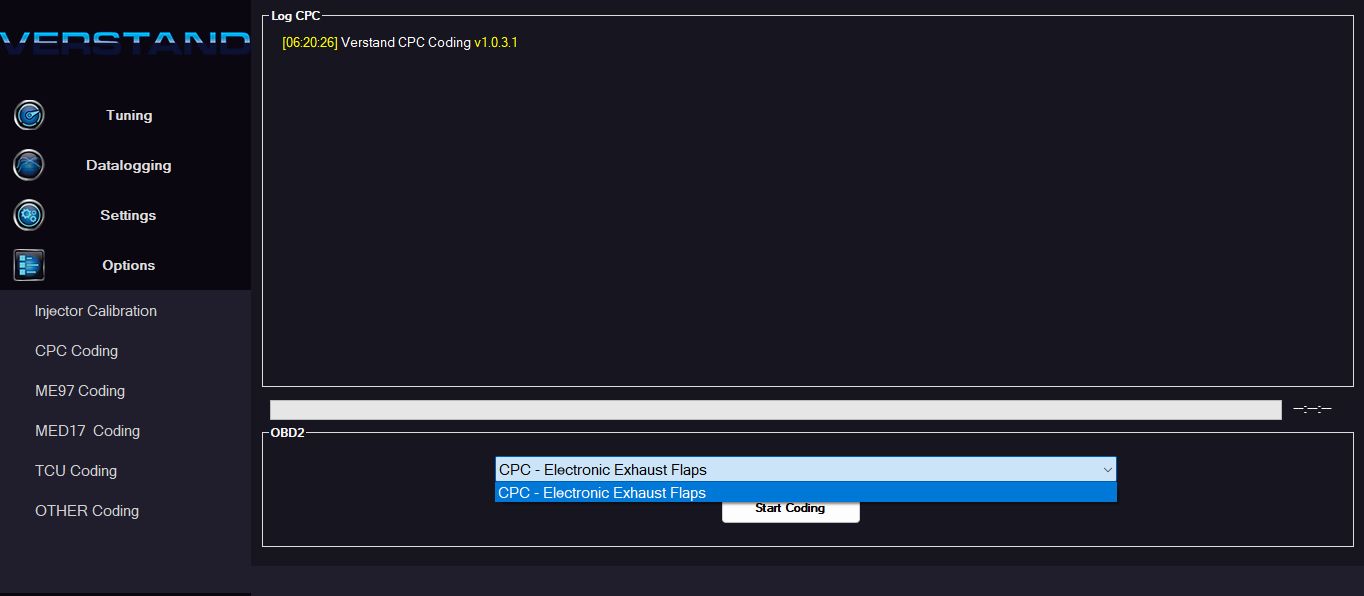Select the Settings text label

point(128,215)
